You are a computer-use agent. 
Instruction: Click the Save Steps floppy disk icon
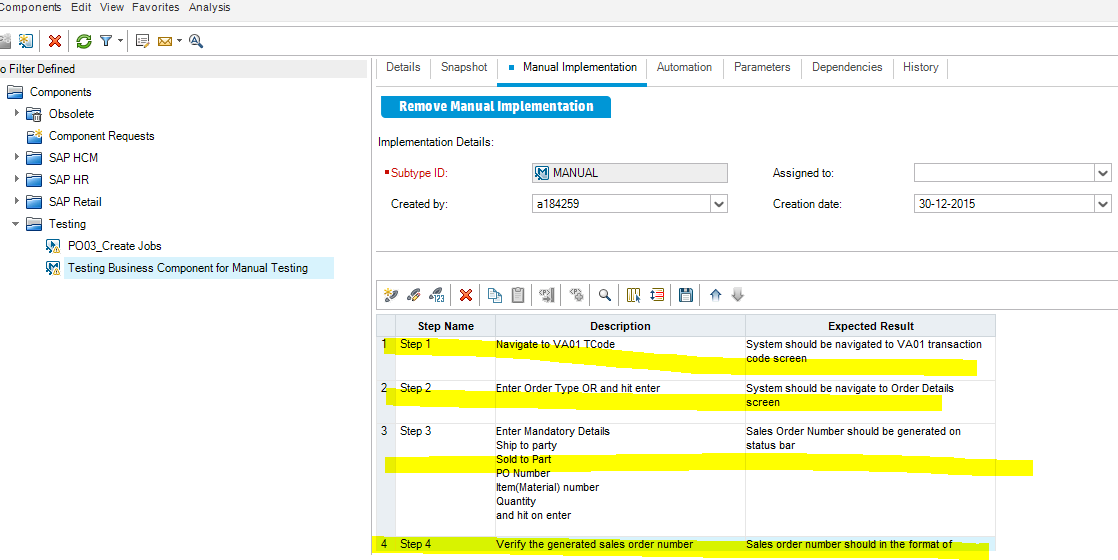coord(686,295)
